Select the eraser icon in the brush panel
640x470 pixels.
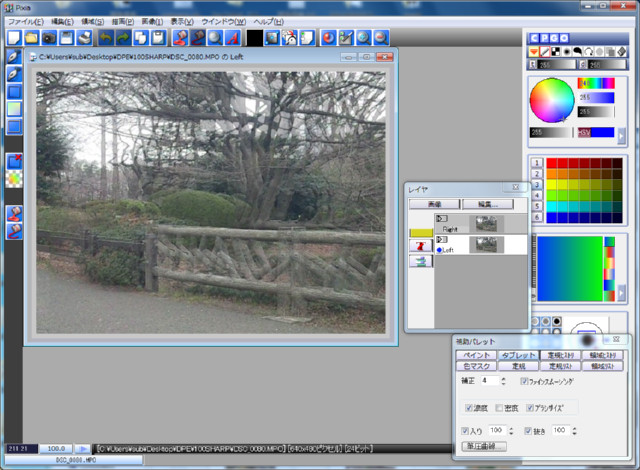click(621, 52)
